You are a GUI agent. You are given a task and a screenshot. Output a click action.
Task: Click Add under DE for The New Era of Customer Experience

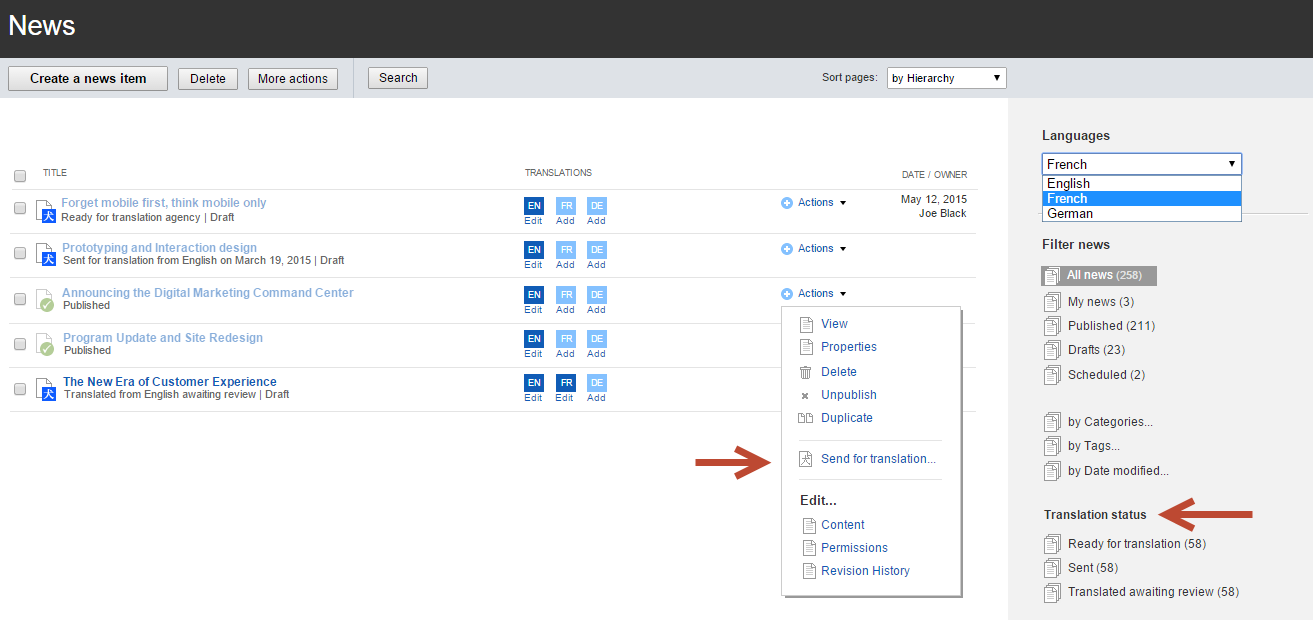[x=596, y=398]
